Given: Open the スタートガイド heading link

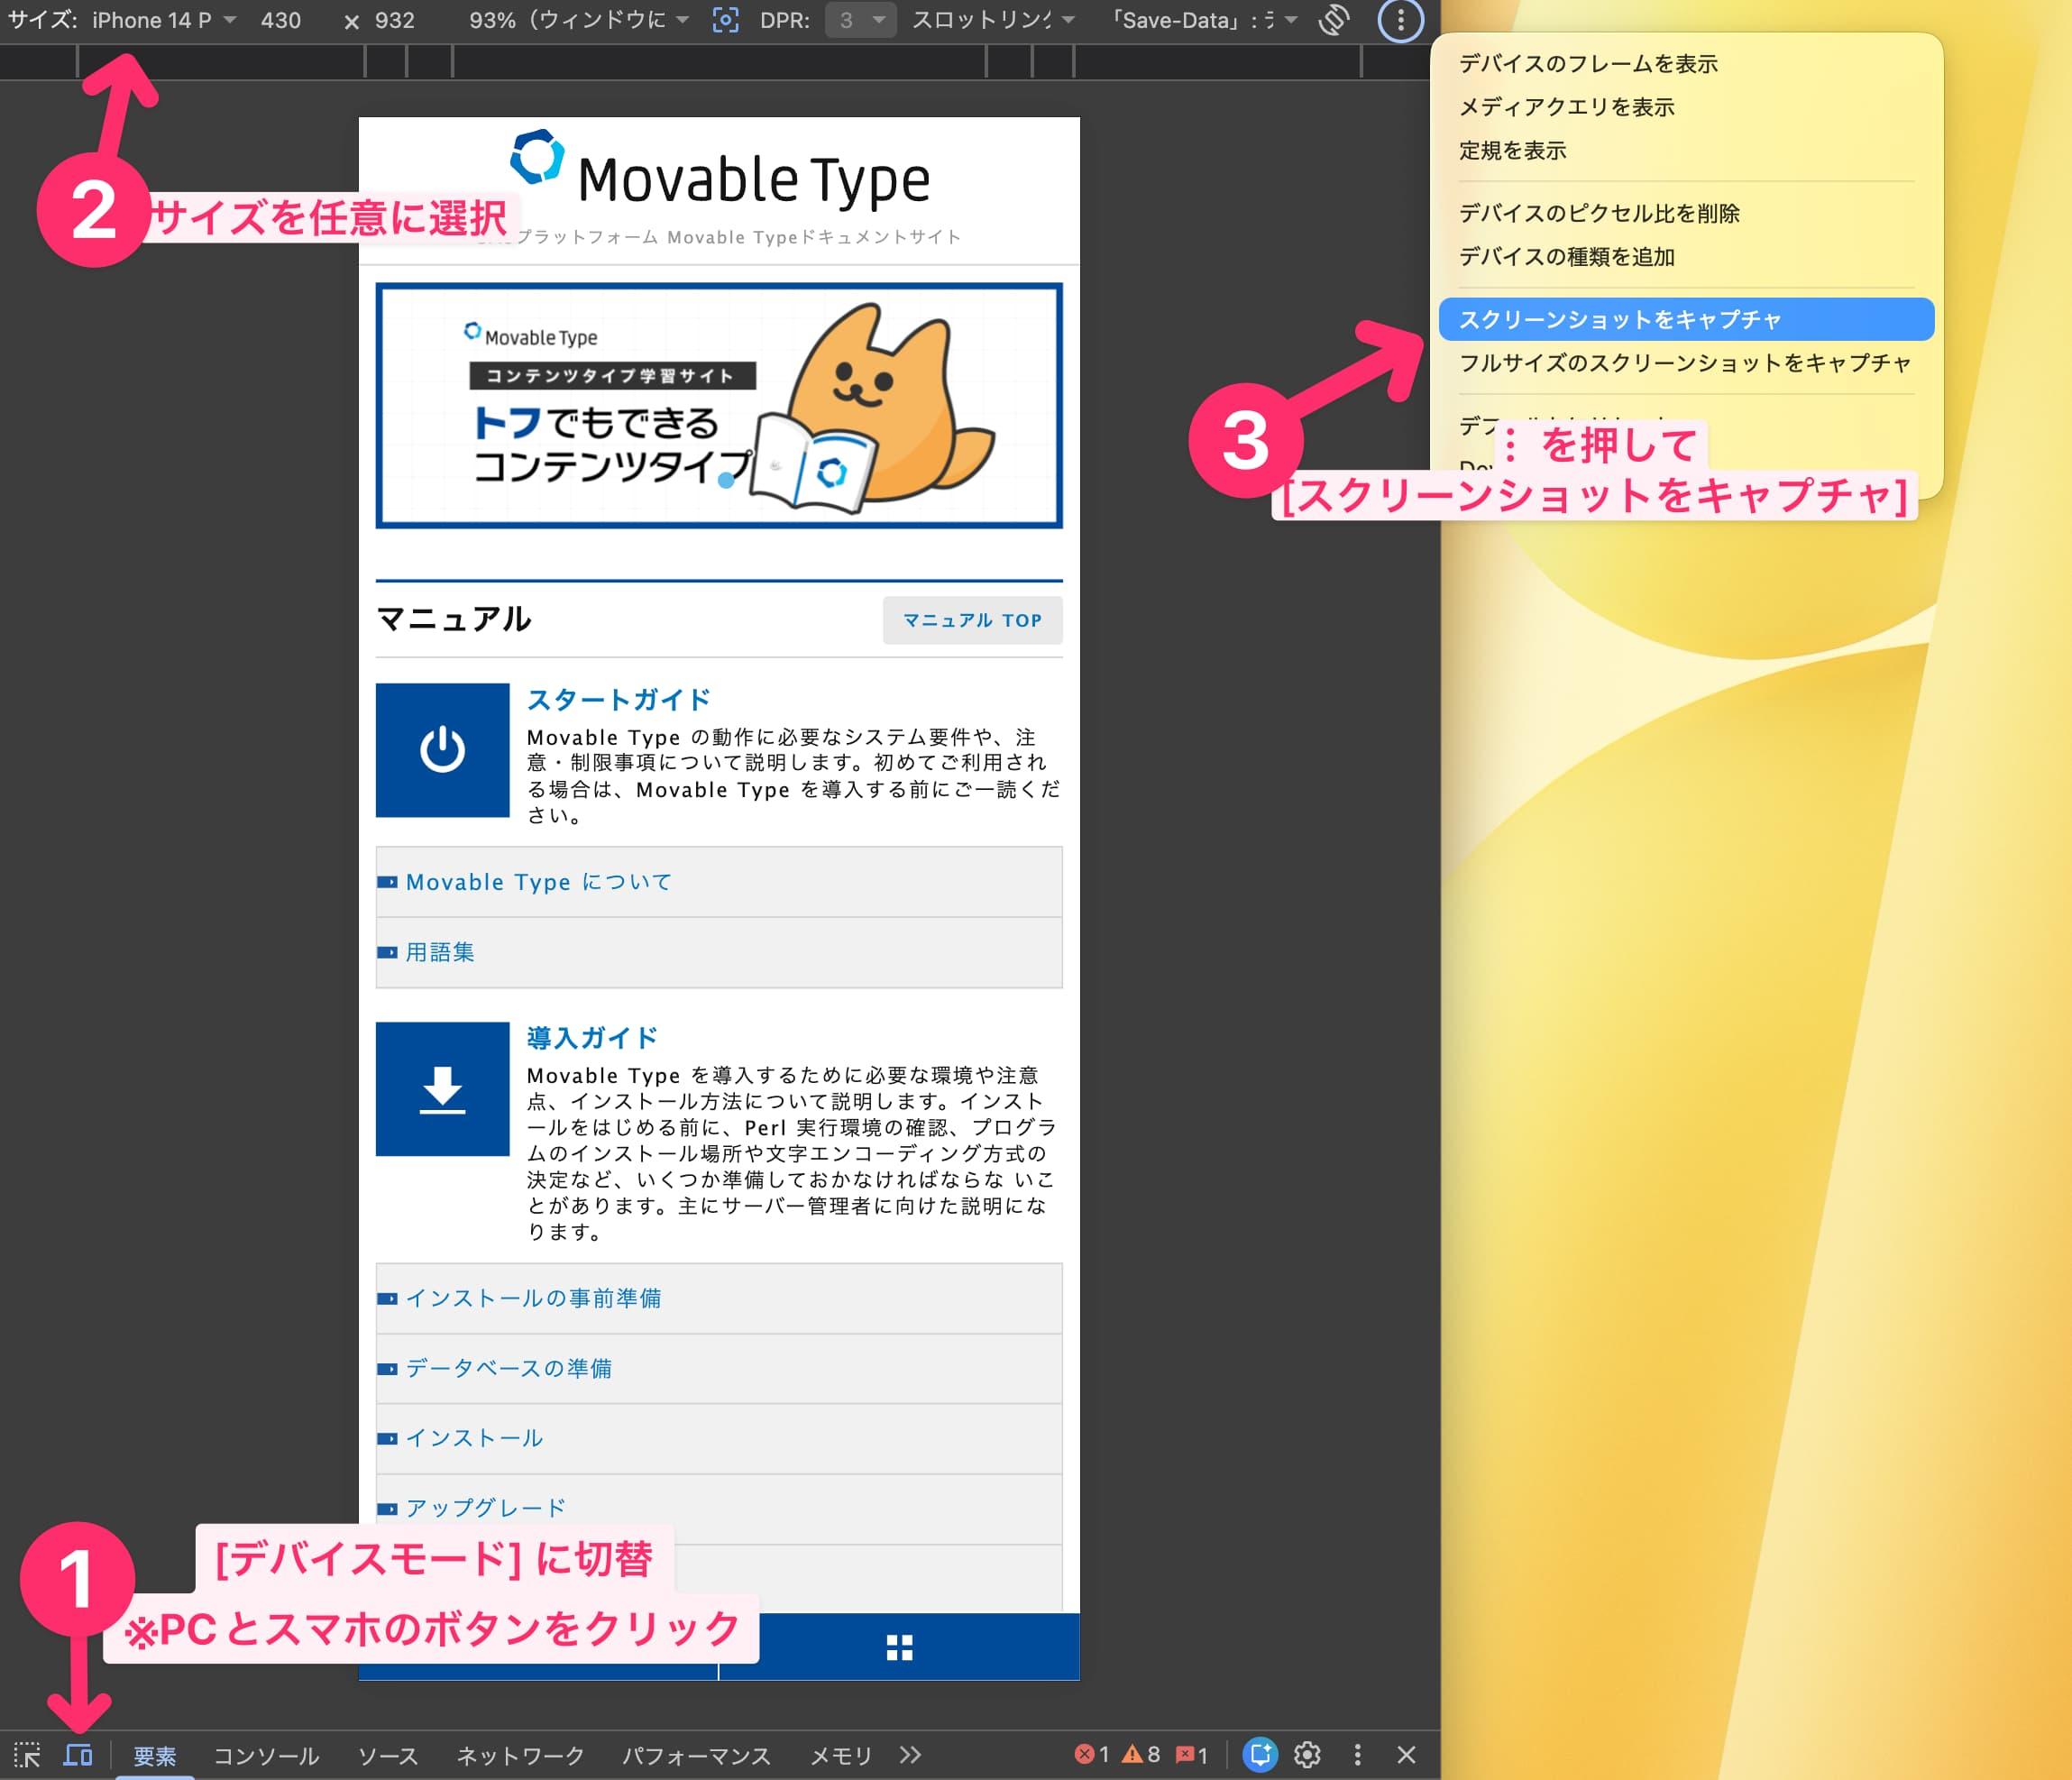Looking at the screenshot, I should click(619, 699).
